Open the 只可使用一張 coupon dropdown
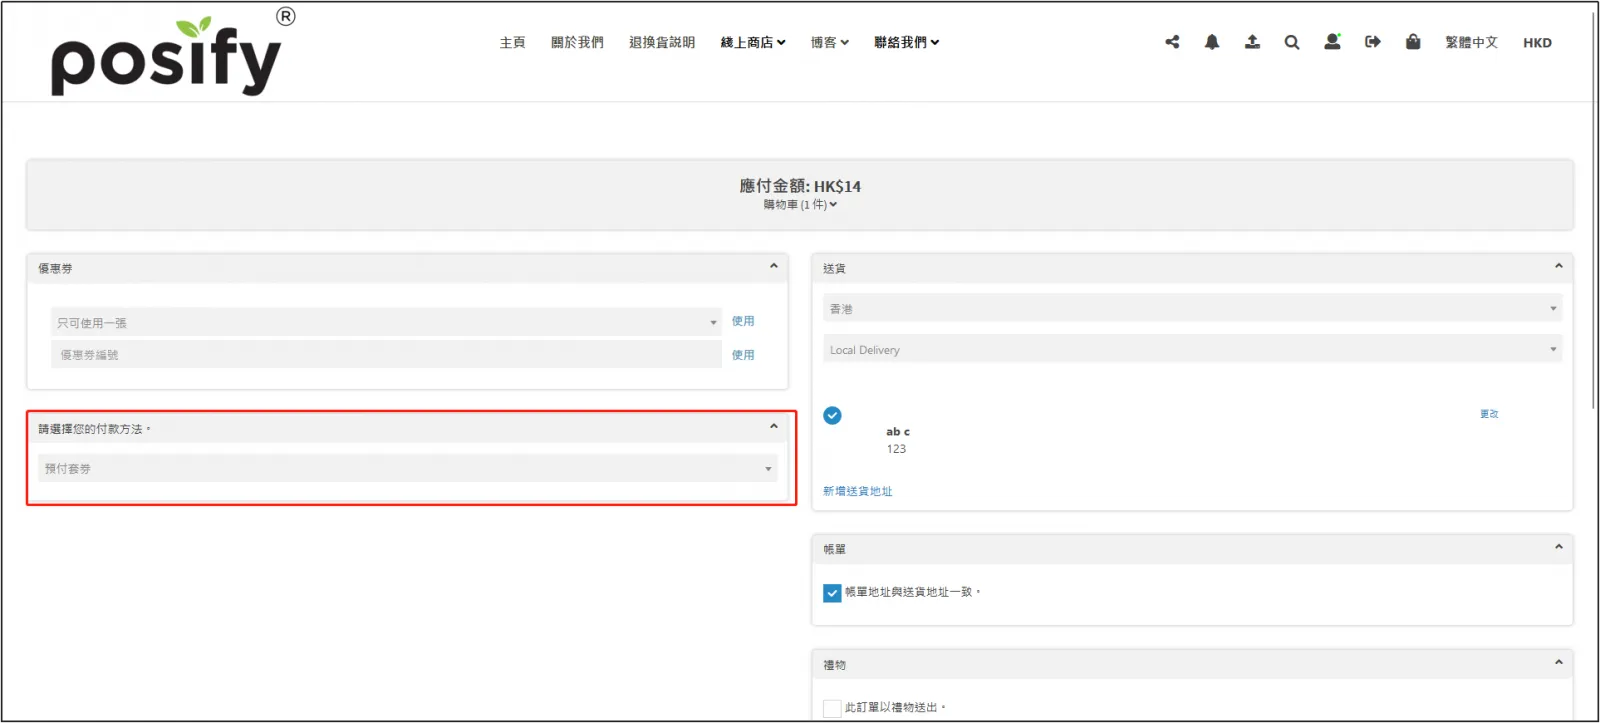The height and width of the screenshot is (723, 1600). (x=386, y=323)
